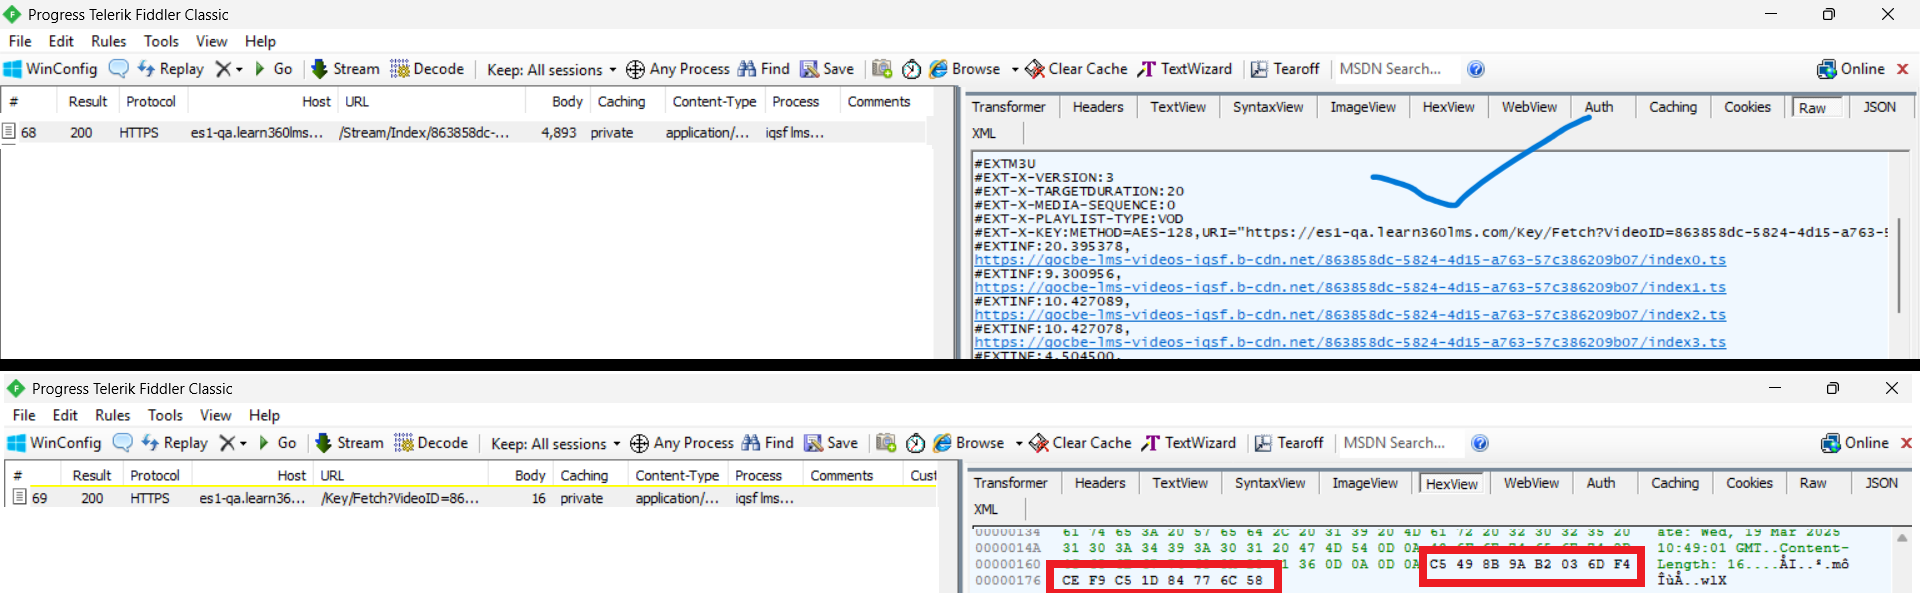Image resolution: width=1920 pixels, height=593 pixels.
Task: Select the Transformer tab in top window
Action: [x=1008, y=107]
